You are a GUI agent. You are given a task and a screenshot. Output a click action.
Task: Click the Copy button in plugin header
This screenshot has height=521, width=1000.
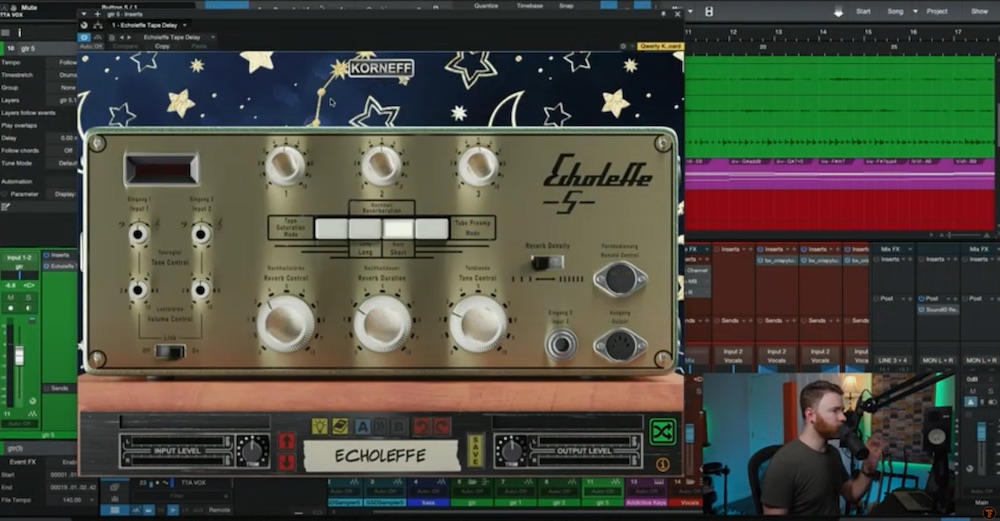click(x=162, y=46)
